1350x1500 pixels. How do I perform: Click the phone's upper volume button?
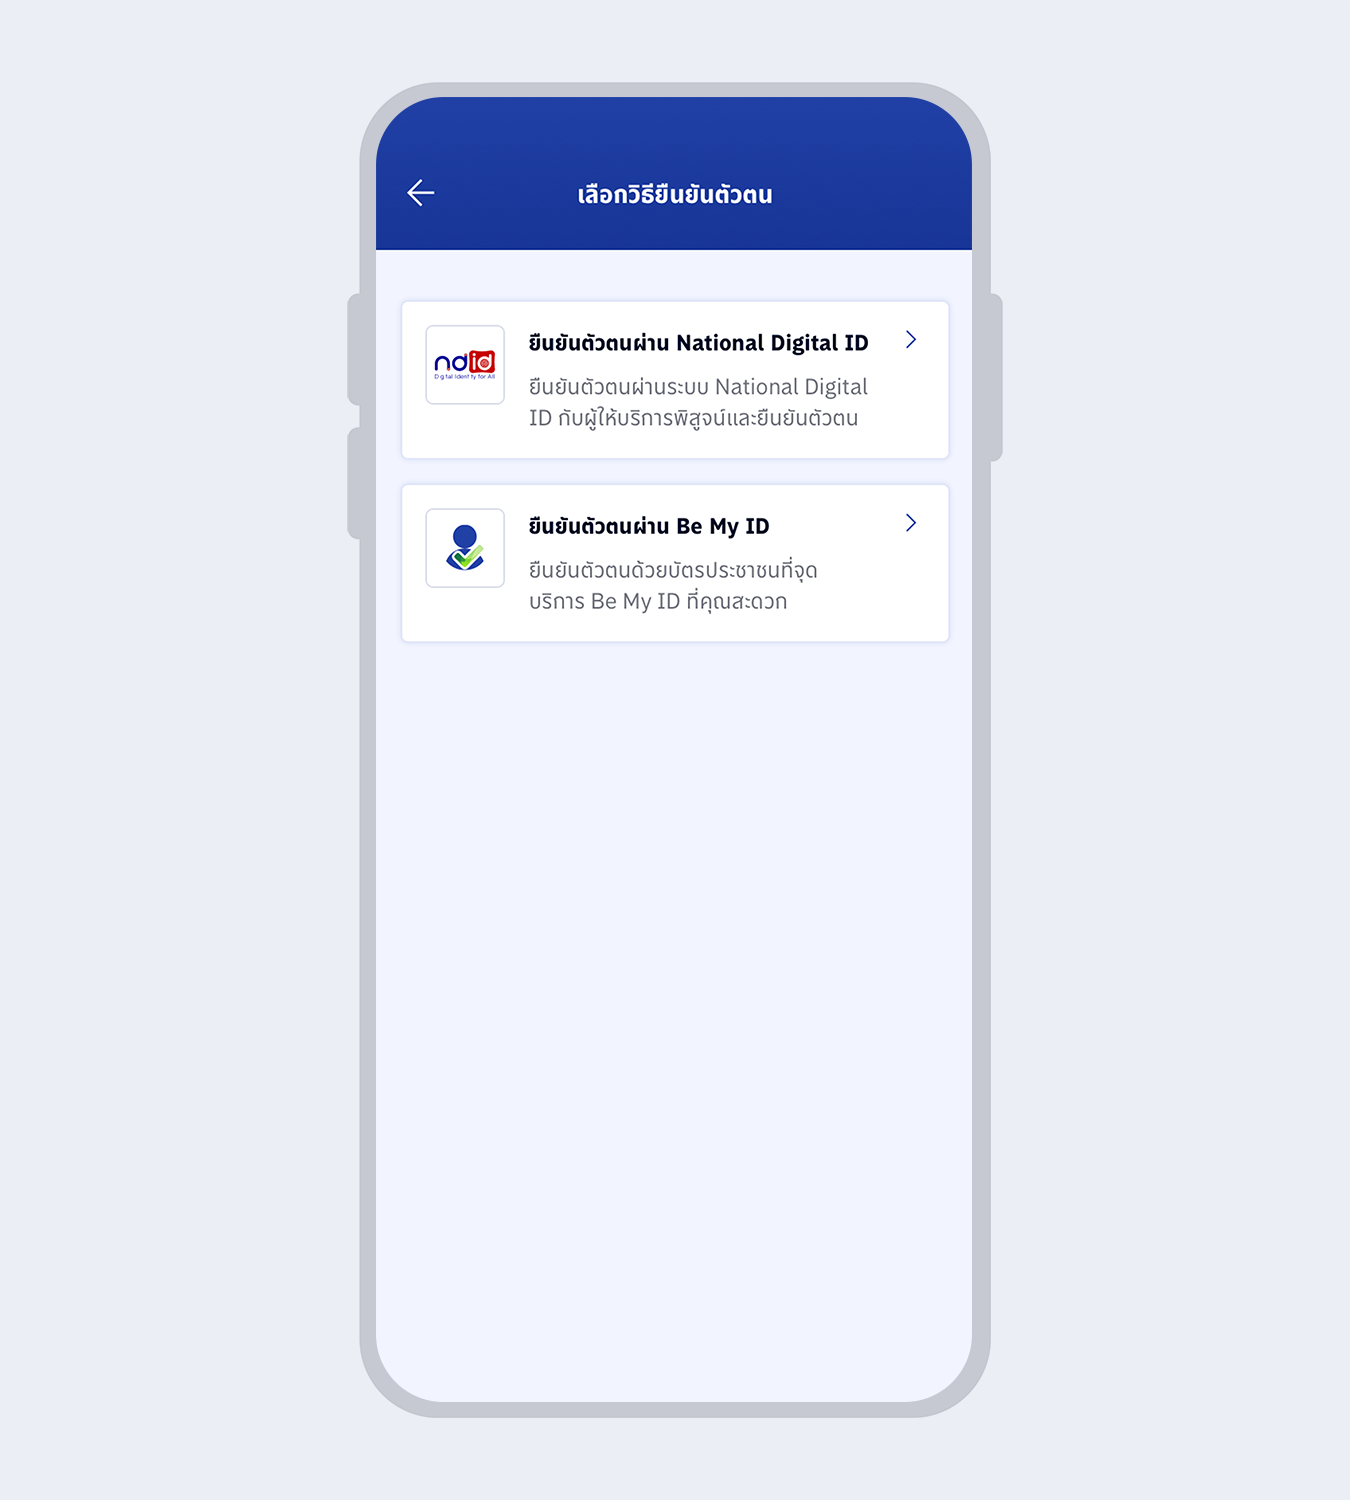coord(354,349)
